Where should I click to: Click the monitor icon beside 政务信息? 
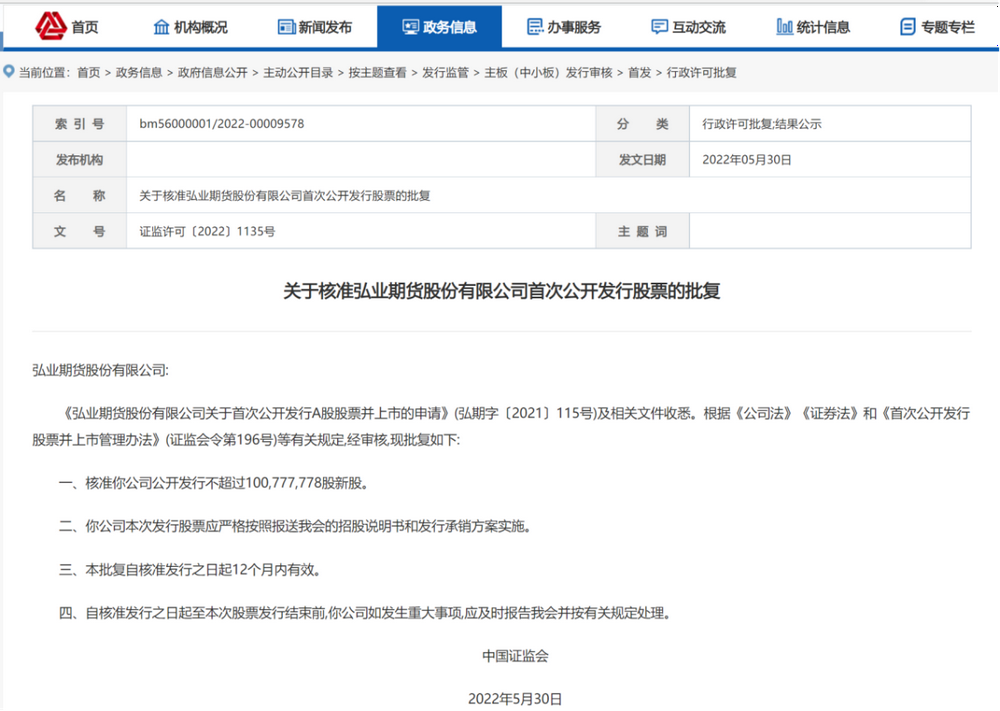tap(410, 27)
